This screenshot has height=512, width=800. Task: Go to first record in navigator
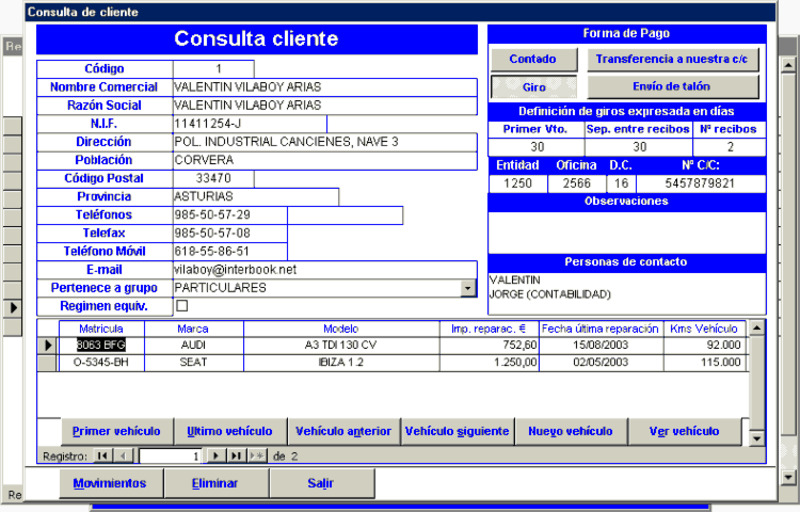(x=102, y=456)
